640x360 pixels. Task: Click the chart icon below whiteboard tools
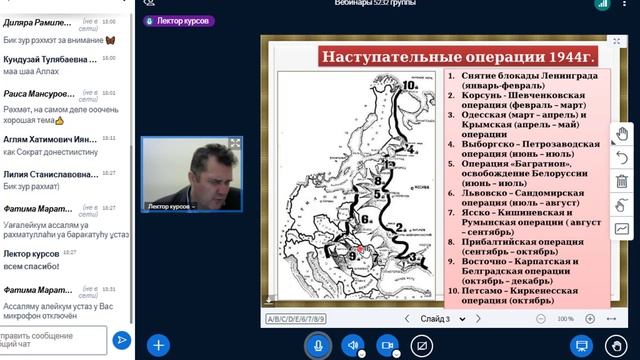[622, 229]
